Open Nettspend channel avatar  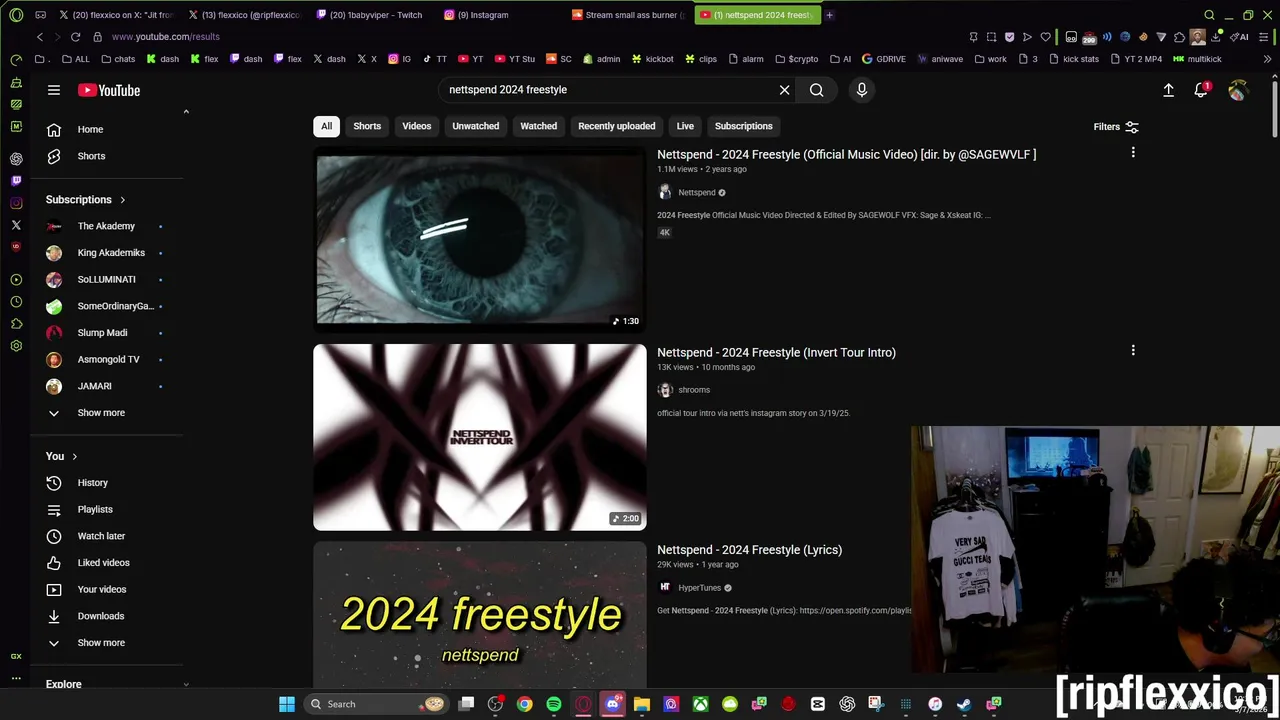[x=665, y=192]
